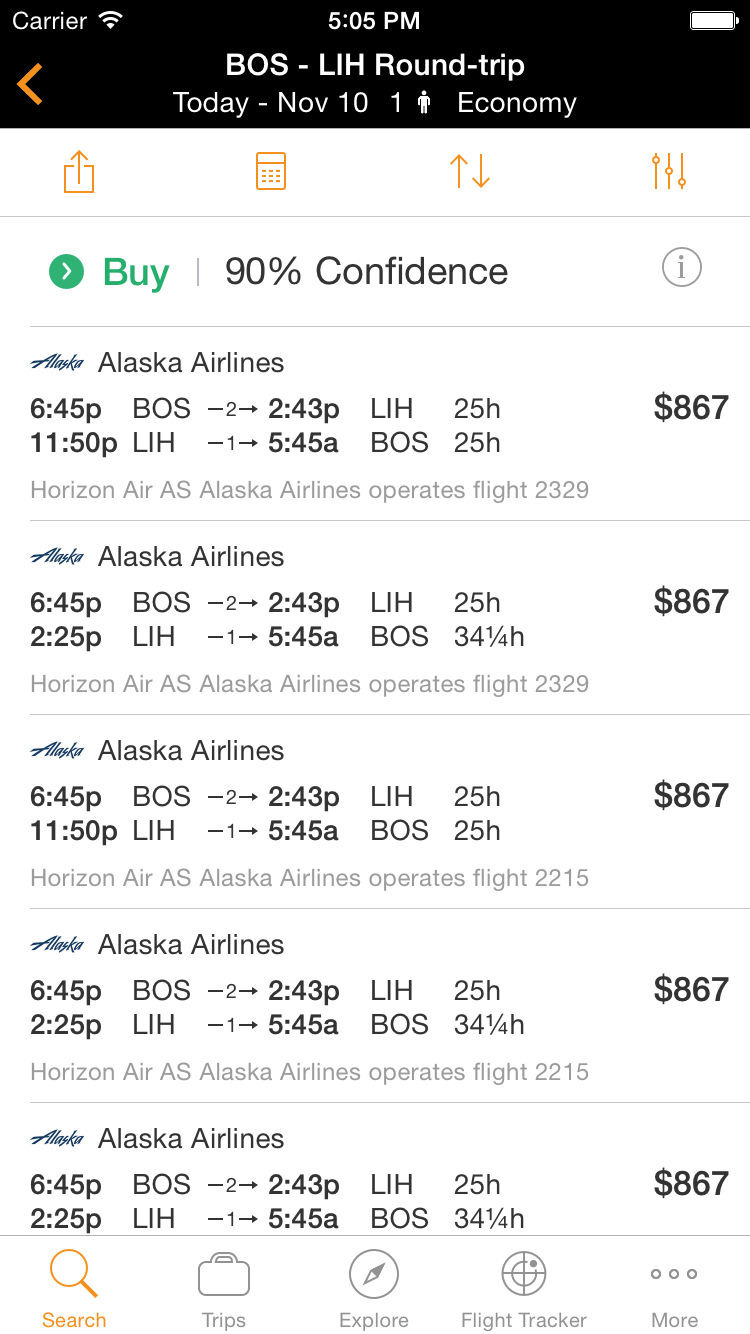The image size is (750, 1334).
Task: Open the filters sliders icon
Action: click(668, 171)
